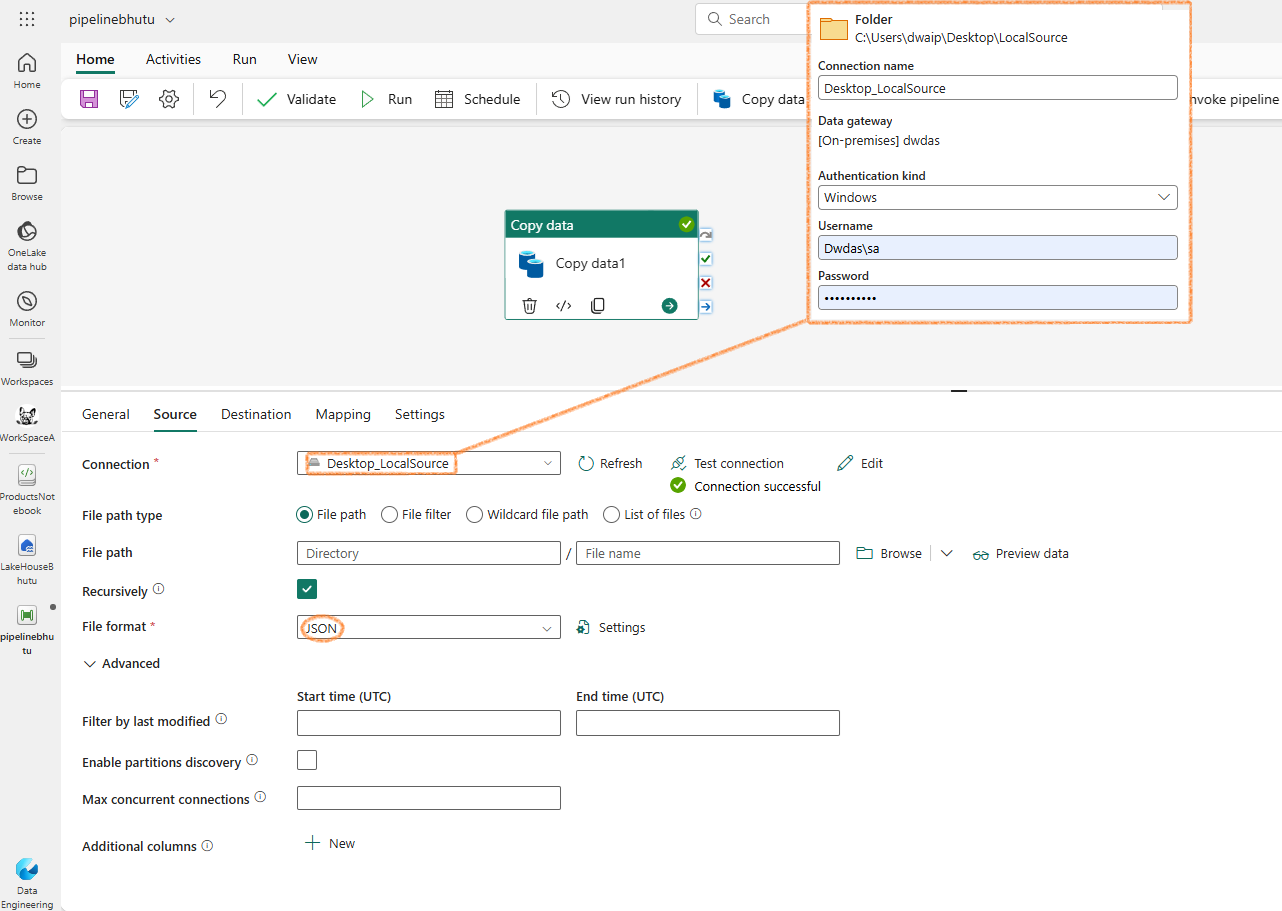
Task: Click Recursively info icon
Action: (158, 590)
